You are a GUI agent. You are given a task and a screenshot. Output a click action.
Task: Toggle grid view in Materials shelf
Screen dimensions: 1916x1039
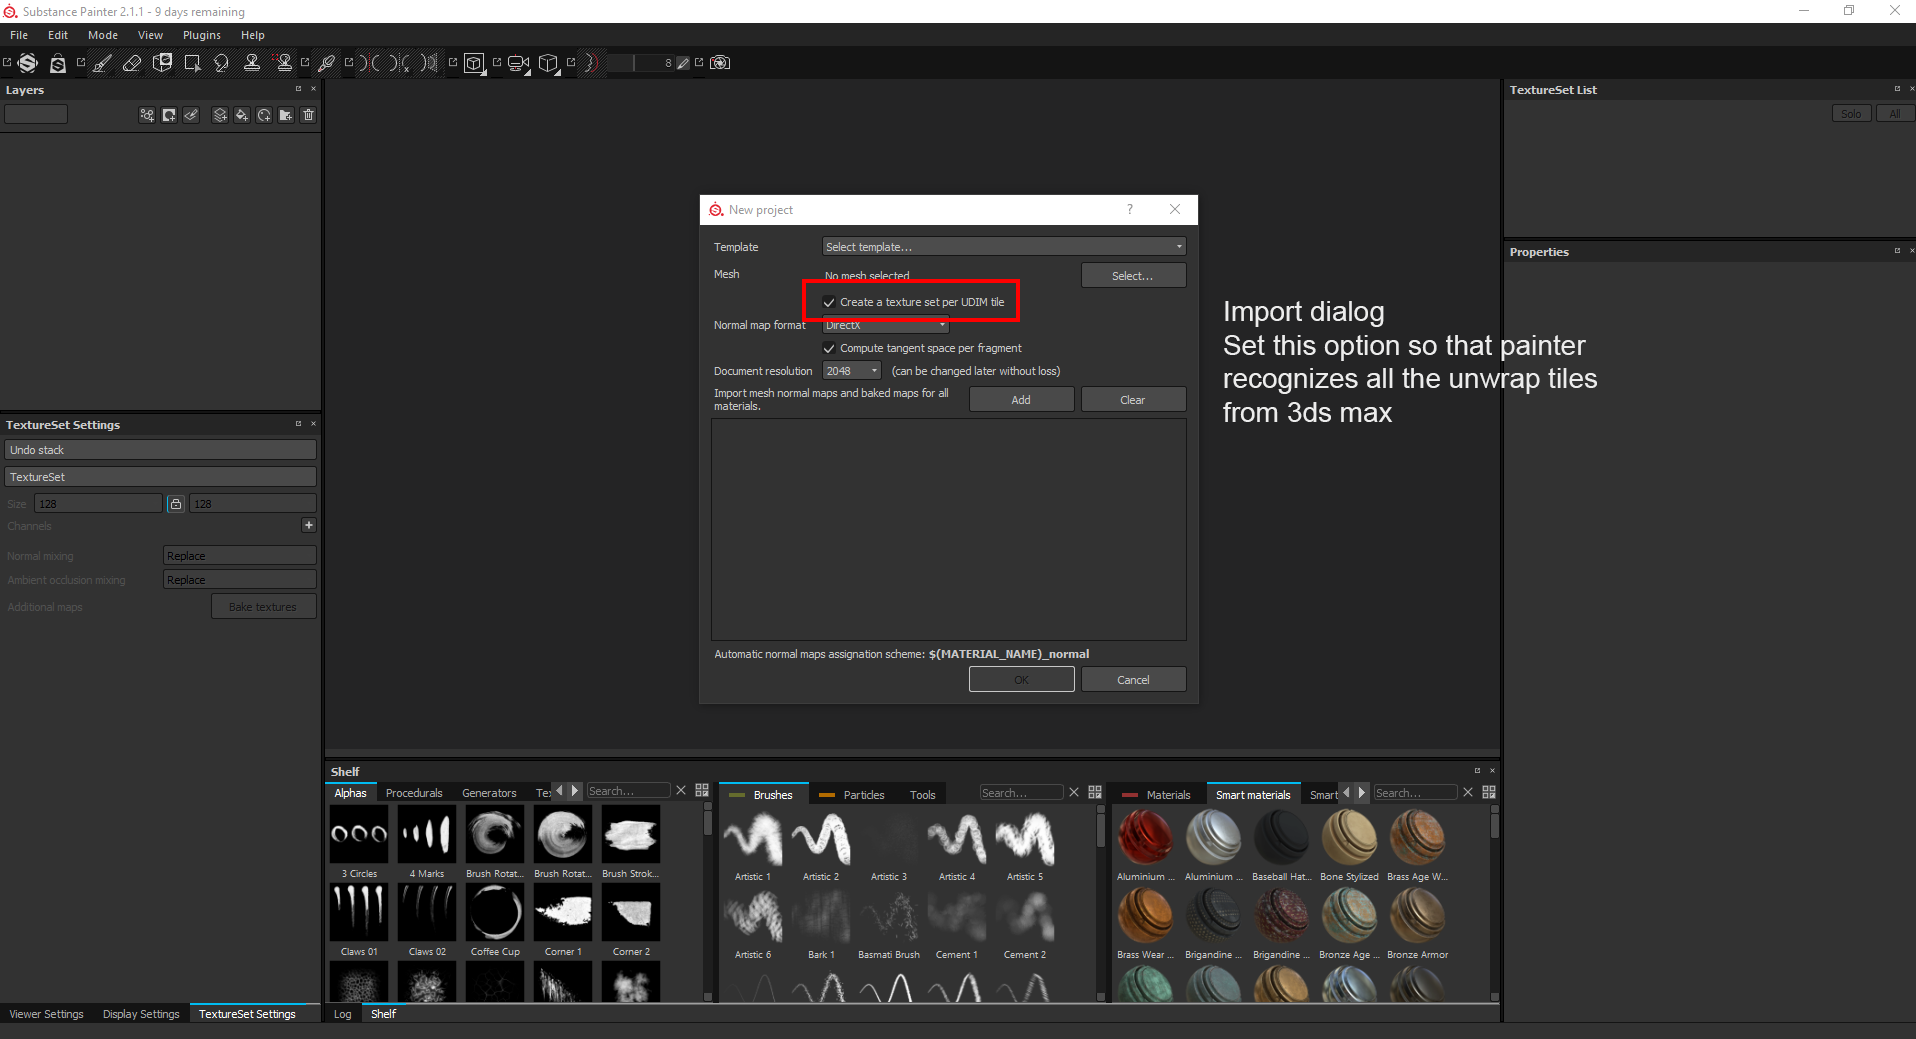point(1489,792)
